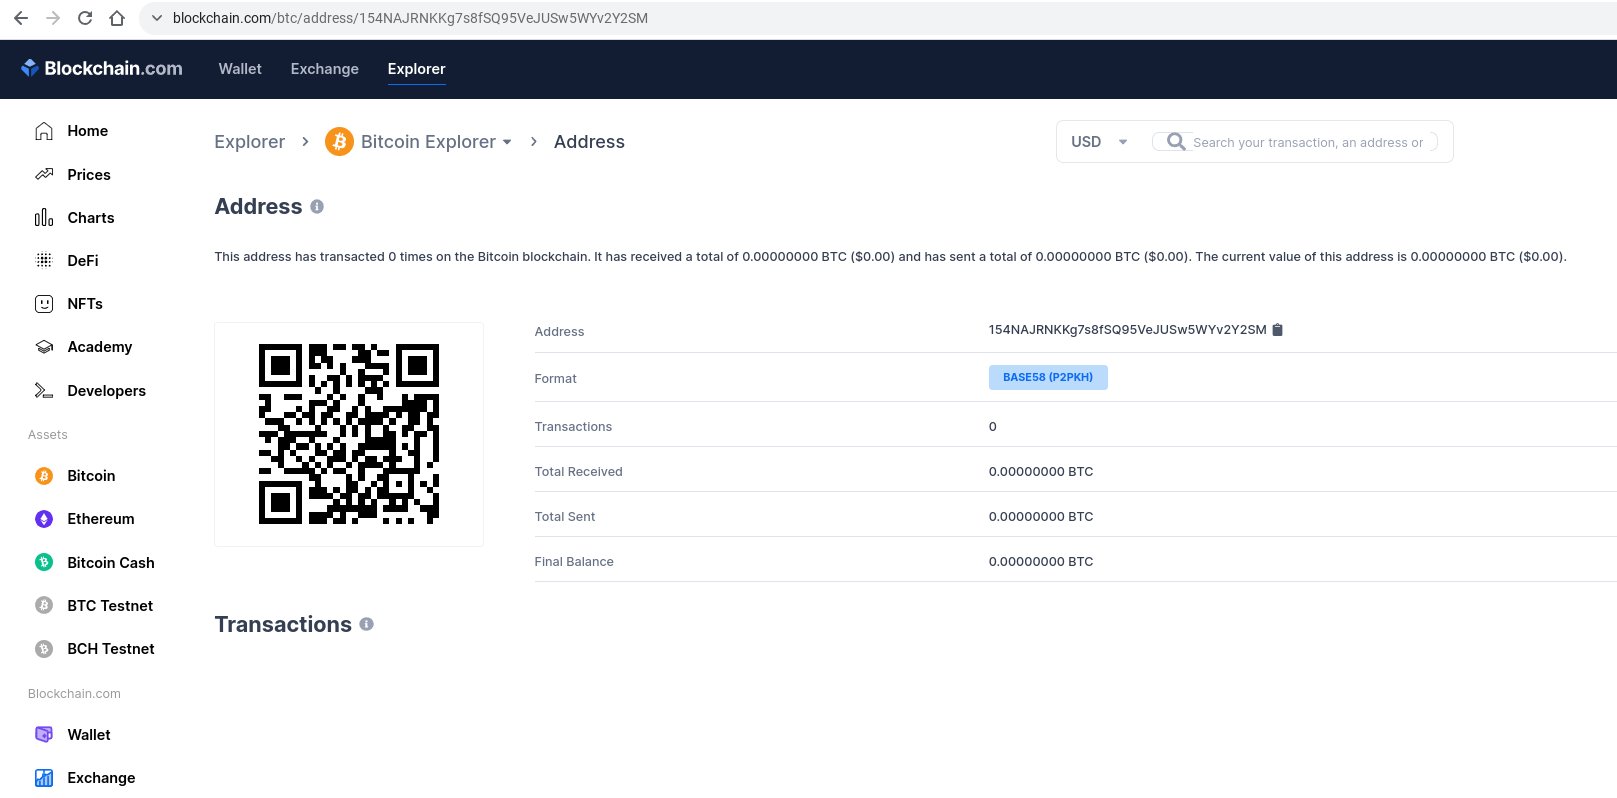Viewport: 1617px width, 798px height.
Task: Go forward with browser forward arrow
Action: click(53, 18)
